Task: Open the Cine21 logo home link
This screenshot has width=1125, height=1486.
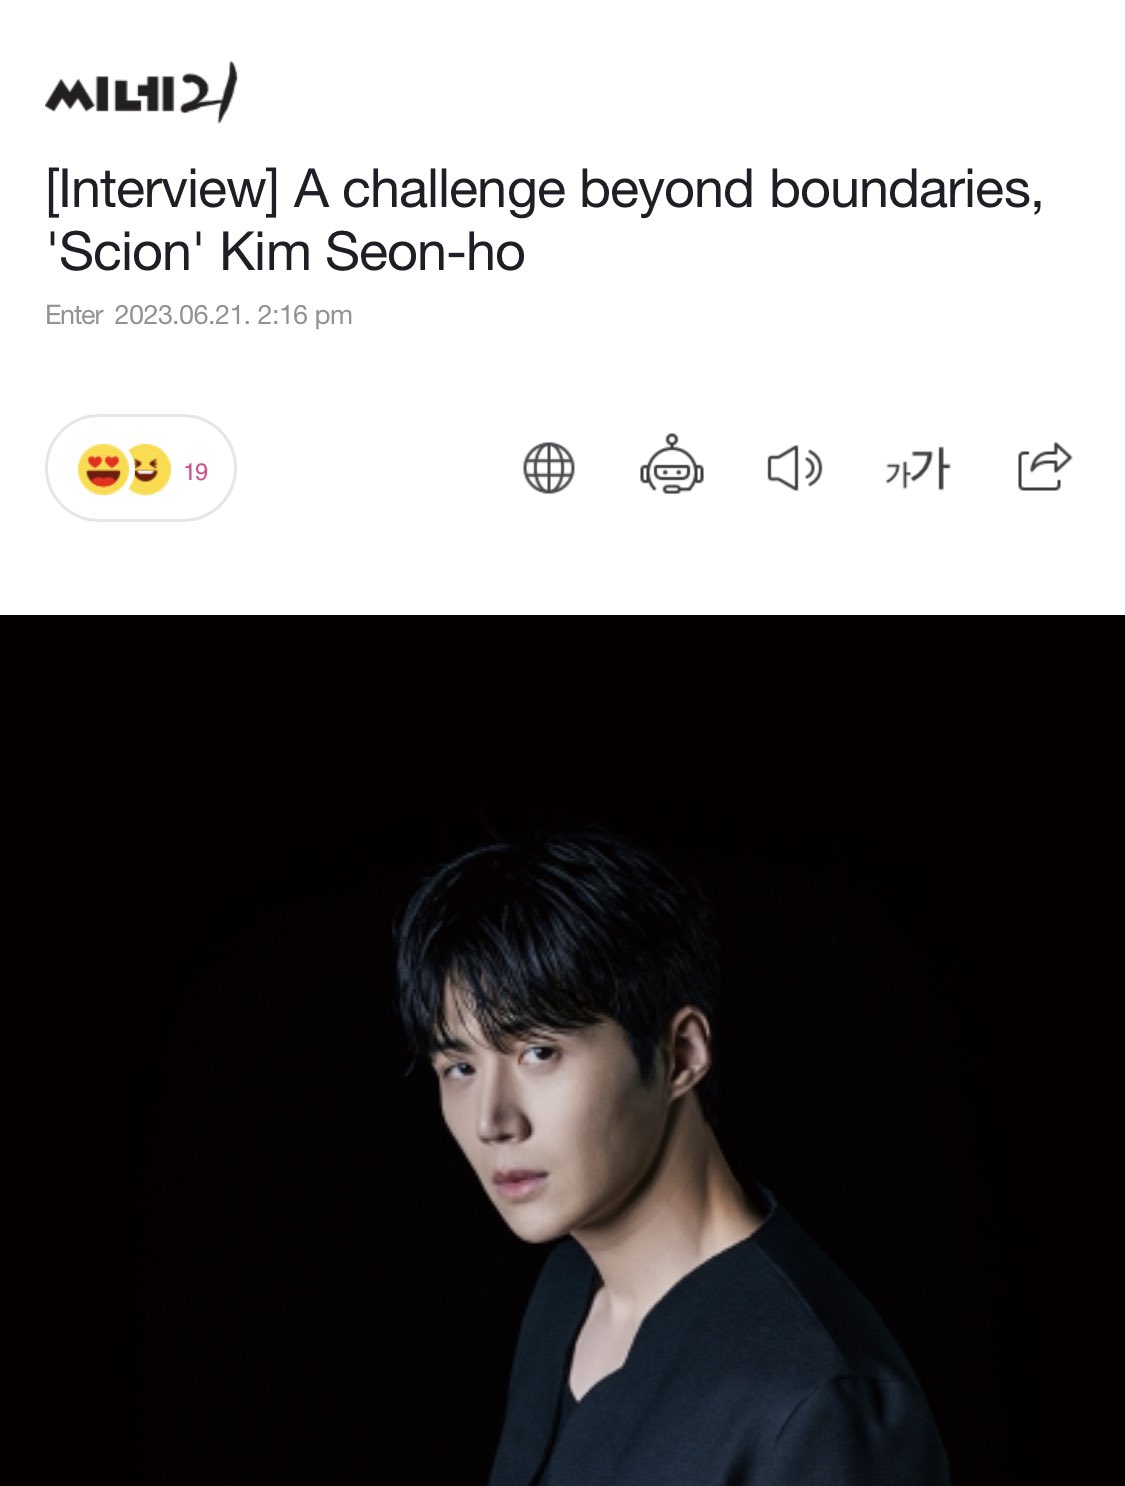Action: pyautogui.click(x=141, y=93)
